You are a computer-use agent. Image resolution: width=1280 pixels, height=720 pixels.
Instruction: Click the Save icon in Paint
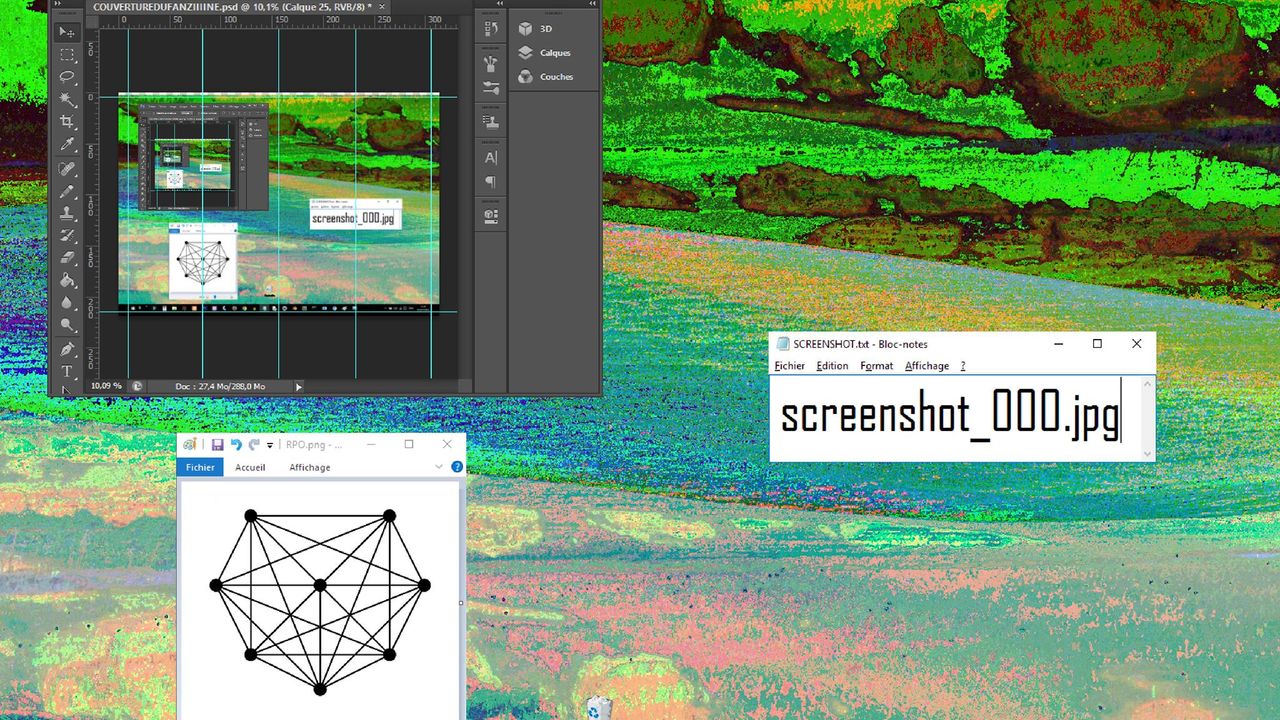[x=217, y=444]
